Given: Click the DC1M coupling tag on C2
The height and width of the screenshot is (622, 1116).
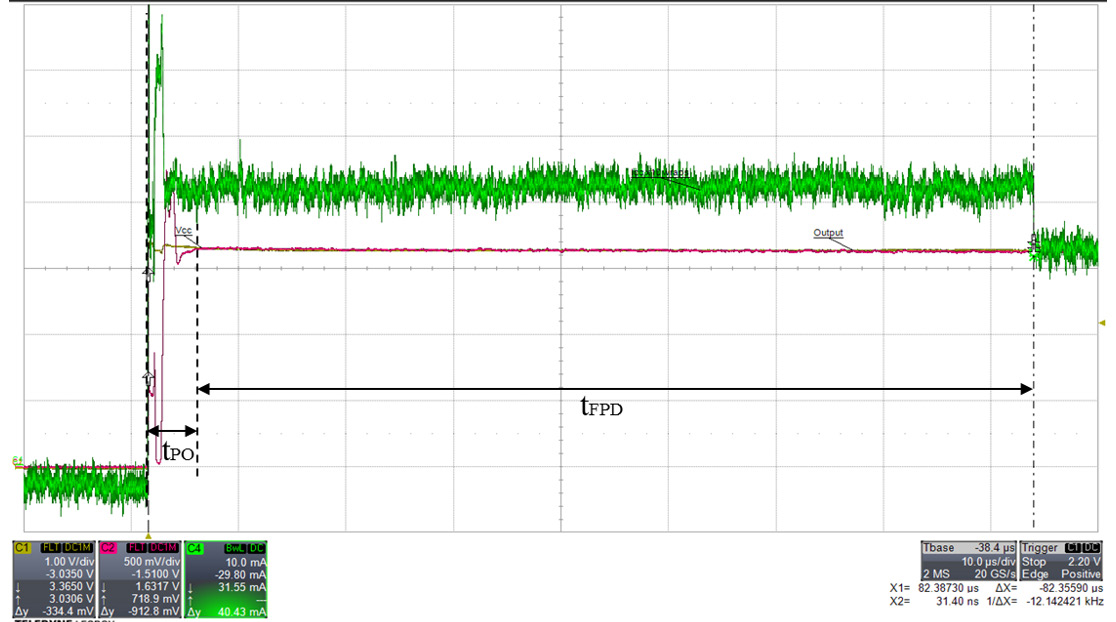Looking at the screenshot, I should coord(163,547).
